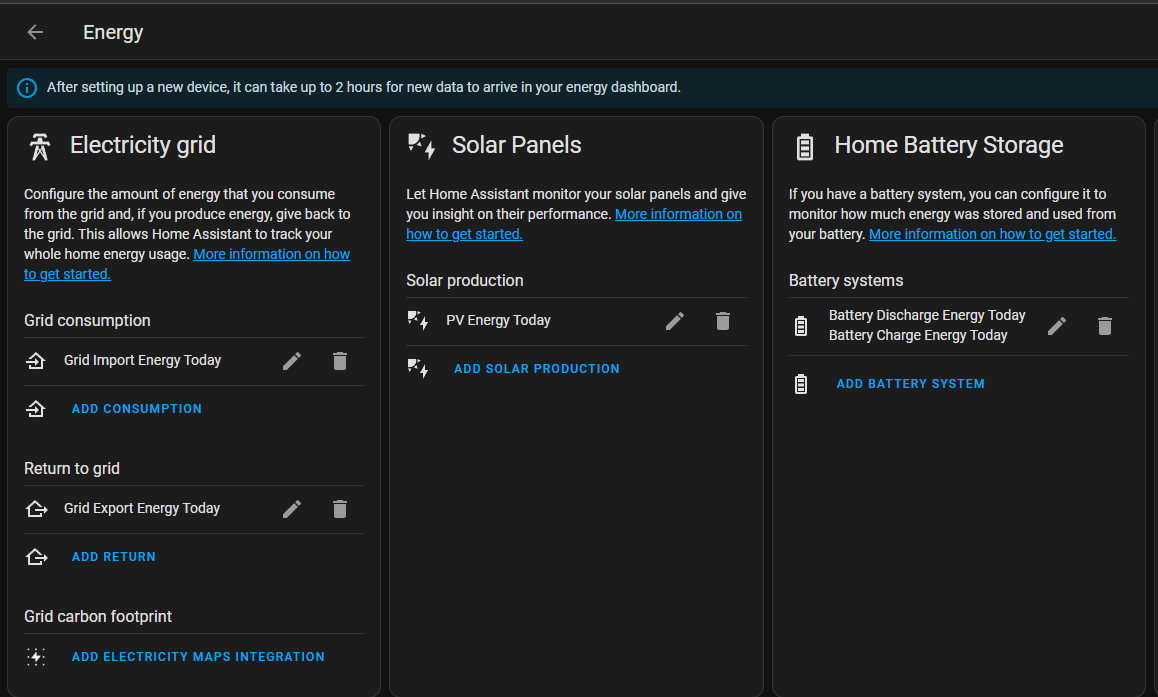The width and height of the screenshot is (1158, 697).
Task: Delete the Grid Import Energy Today source
Action: (x=340, y=361)
